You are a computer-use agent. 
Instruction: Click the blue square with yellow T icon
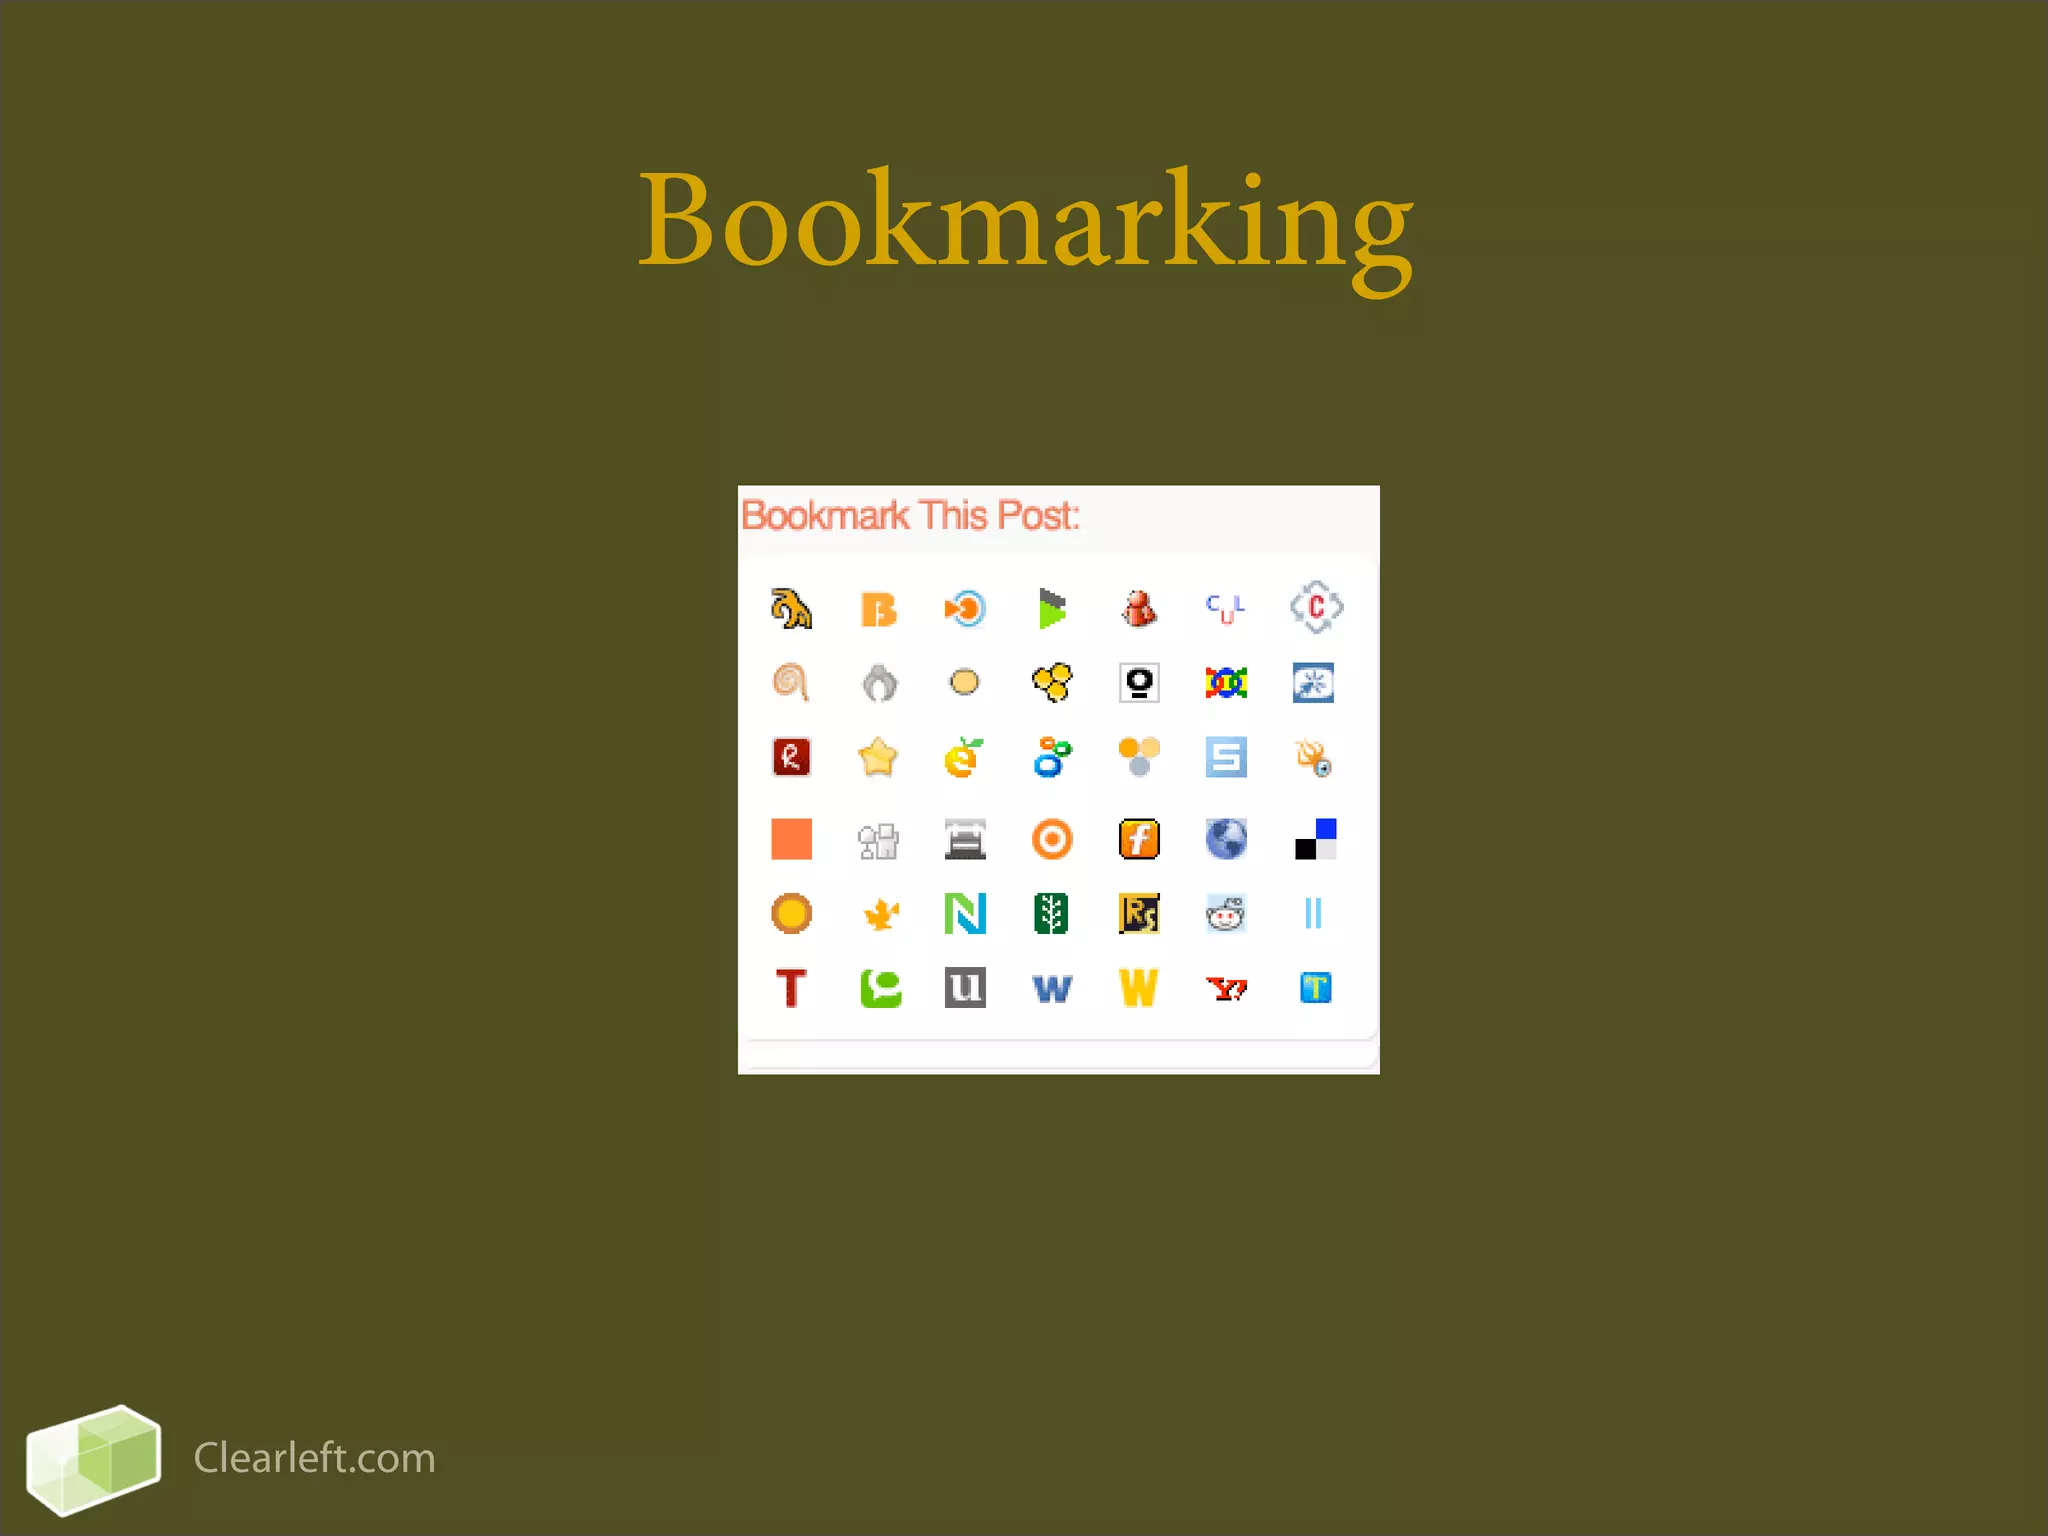tap(1315, 988)
